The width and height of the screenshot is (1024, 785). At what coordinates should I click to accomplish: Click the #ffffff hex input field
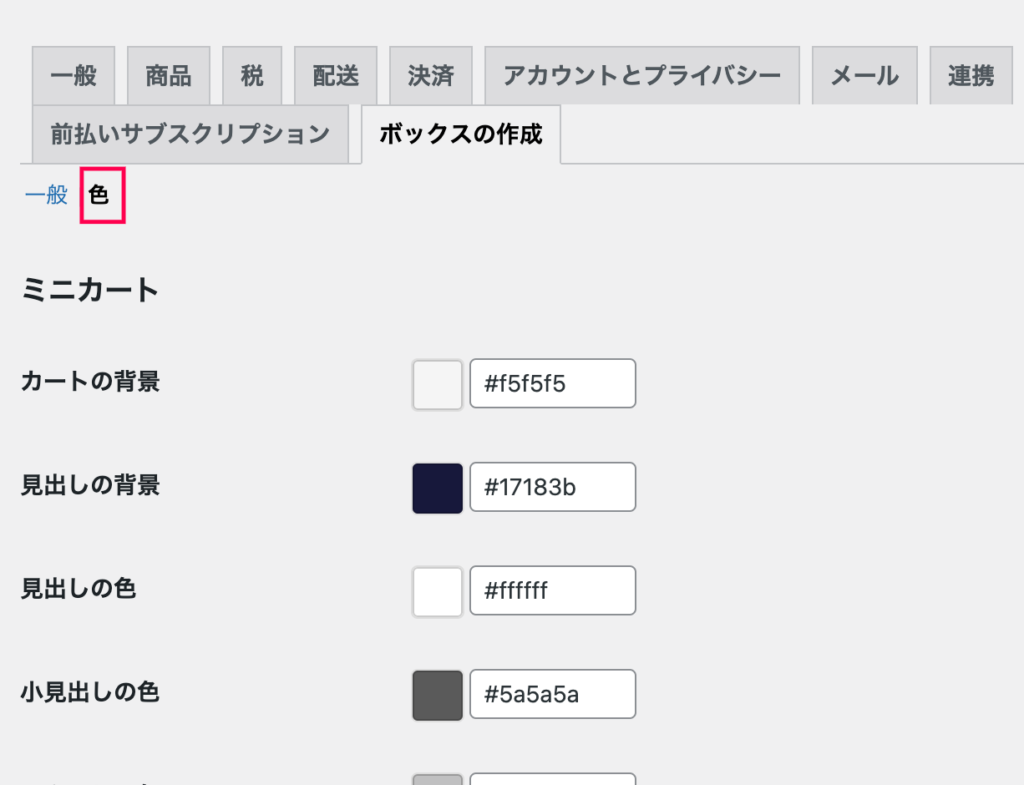click(x=552, y=590)
